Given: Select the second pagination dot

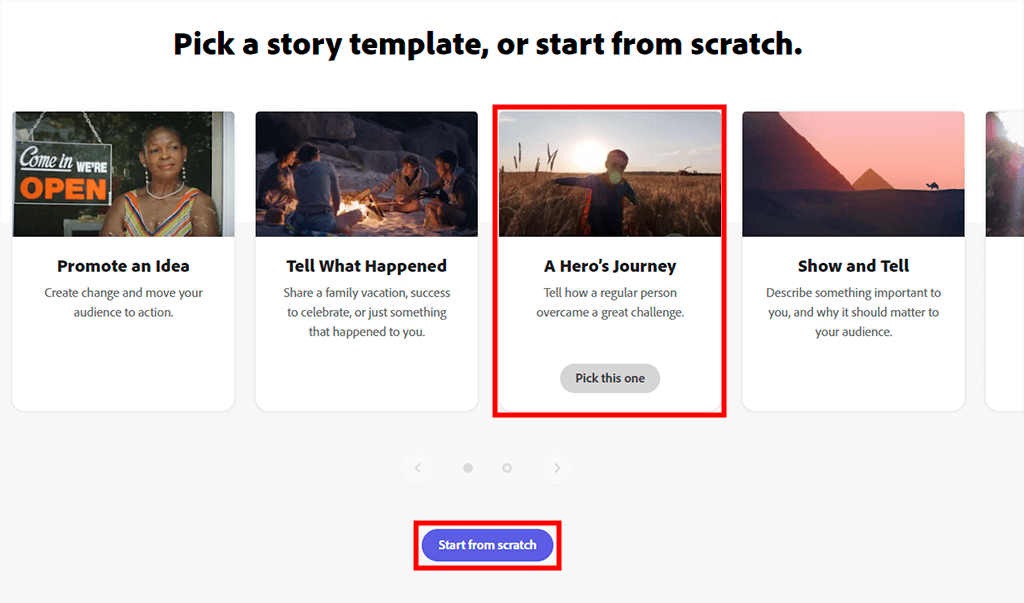Looking at the screenshot, I should [507, 468].
